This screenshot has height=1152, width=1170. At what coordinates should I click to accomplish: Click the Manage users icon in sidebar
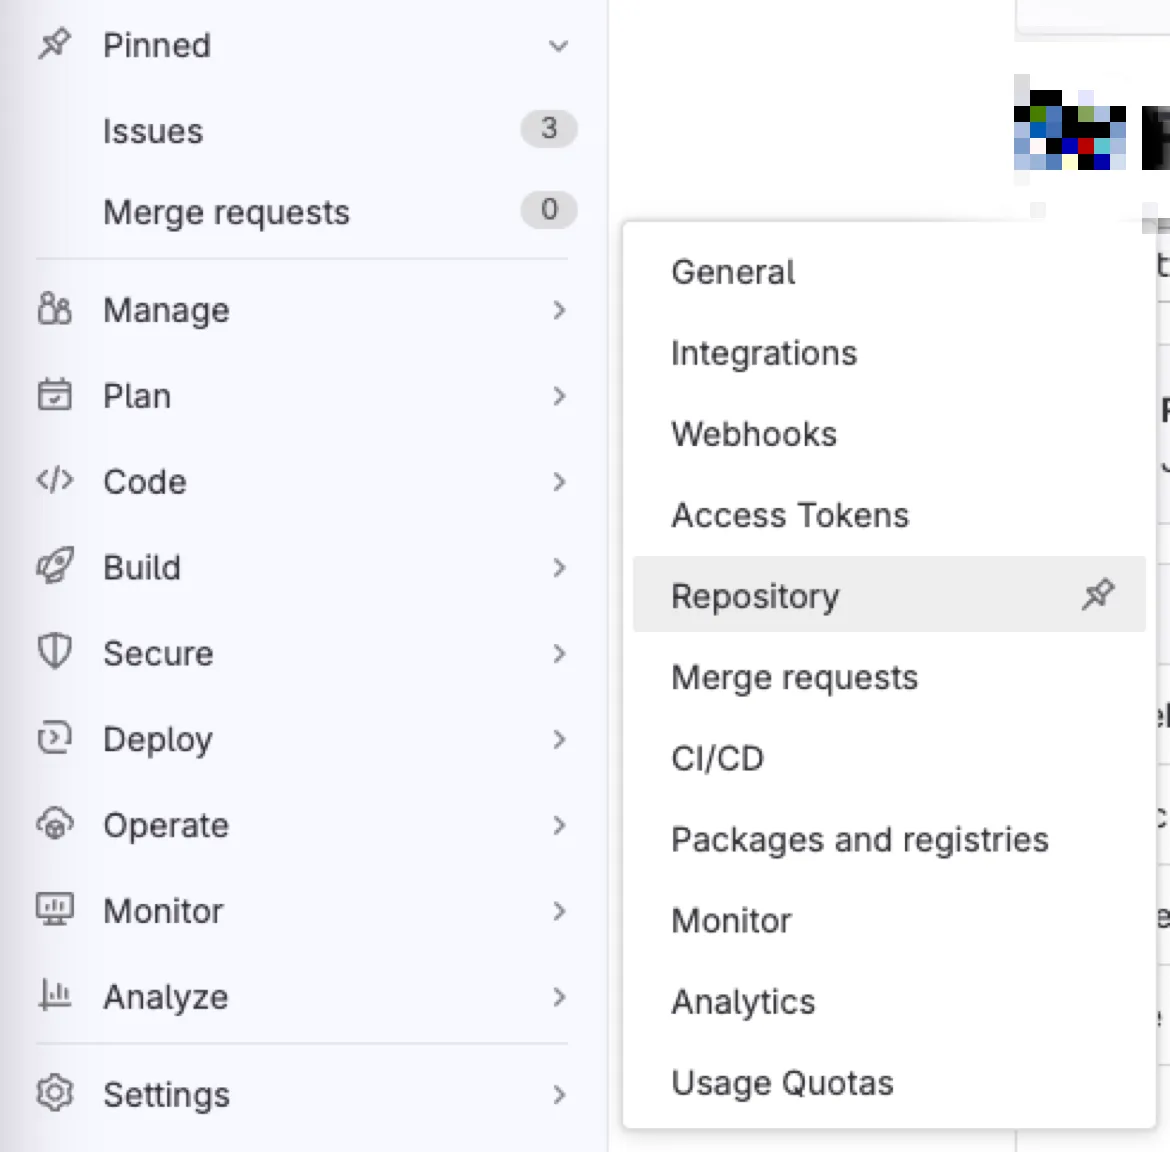pos(54,309)
